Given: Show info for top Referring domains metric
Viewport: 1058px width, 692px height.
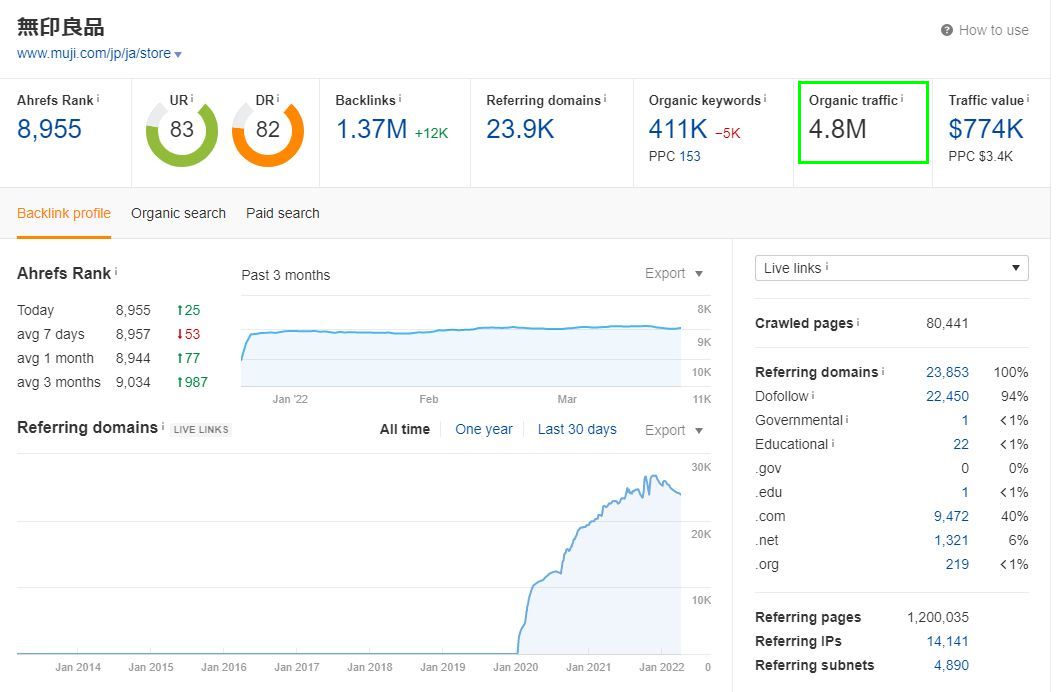Looking at the screenshot, I should click(605, 98).
